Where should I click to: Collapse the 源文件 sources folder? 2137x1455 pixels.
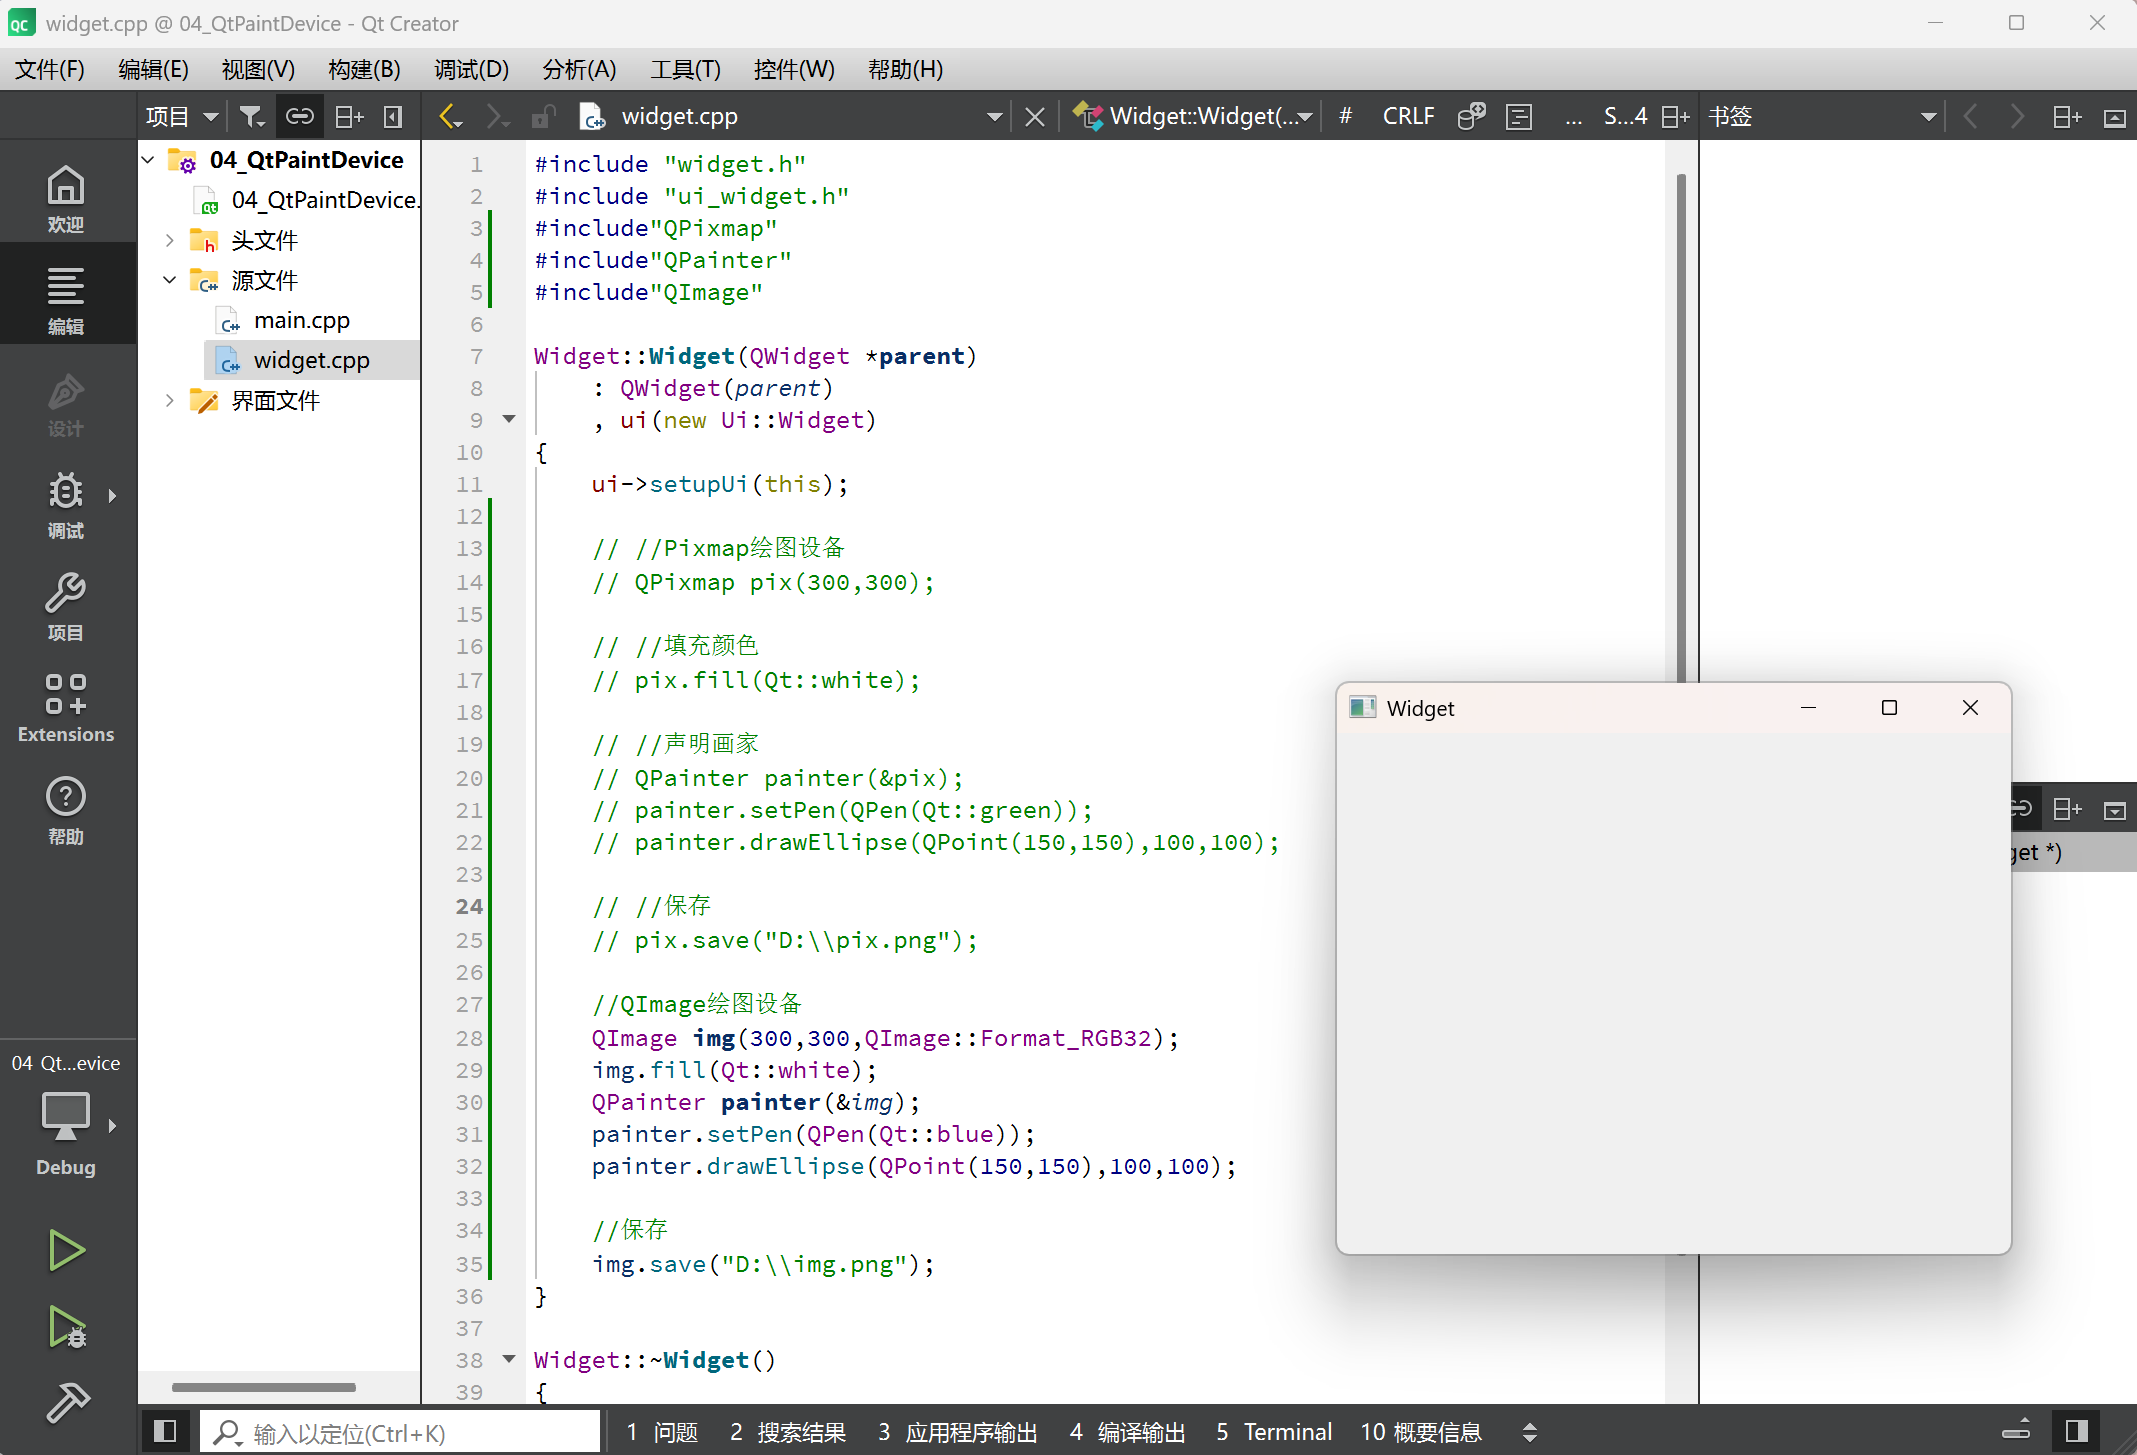(169, 280)
